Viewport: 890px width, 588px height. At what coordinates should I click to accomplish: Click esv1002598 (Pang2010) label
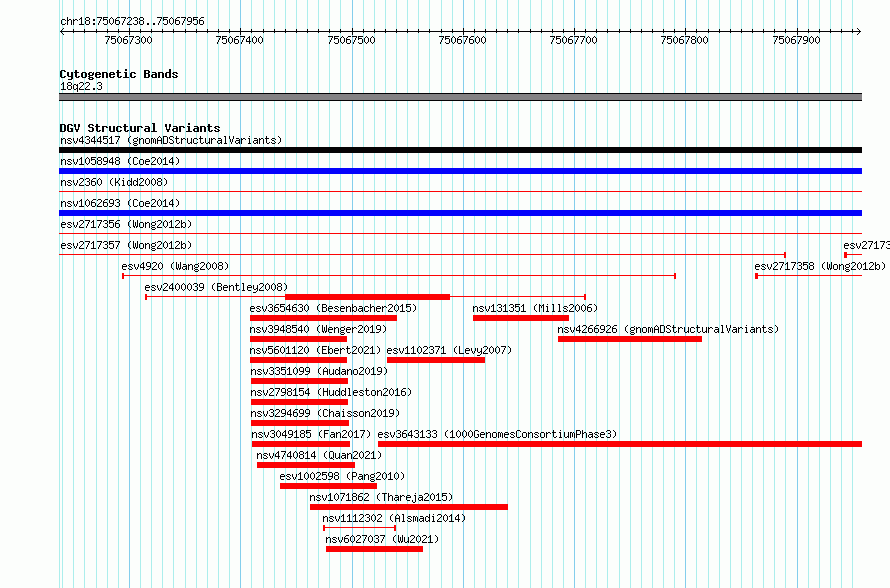342,476
